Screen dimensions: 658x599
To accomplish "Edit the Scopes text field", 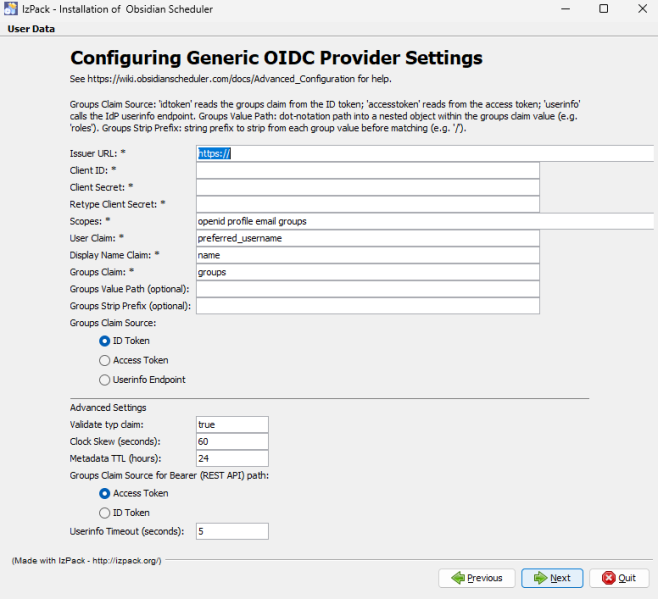I will tap(425, 221).
